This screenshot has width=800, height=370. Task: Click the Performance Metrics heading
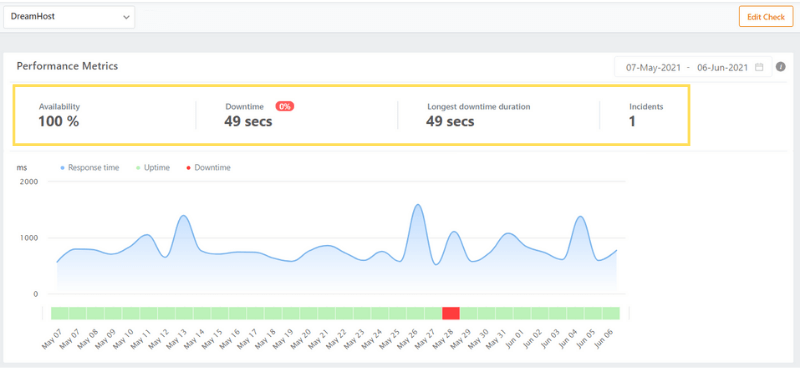point(67,66)
